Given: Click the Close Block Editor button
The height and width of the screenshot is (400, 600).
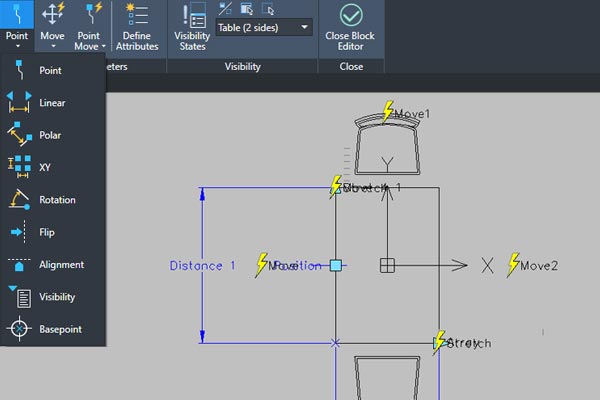Looking at the screenshot, I should coord(351,27).
